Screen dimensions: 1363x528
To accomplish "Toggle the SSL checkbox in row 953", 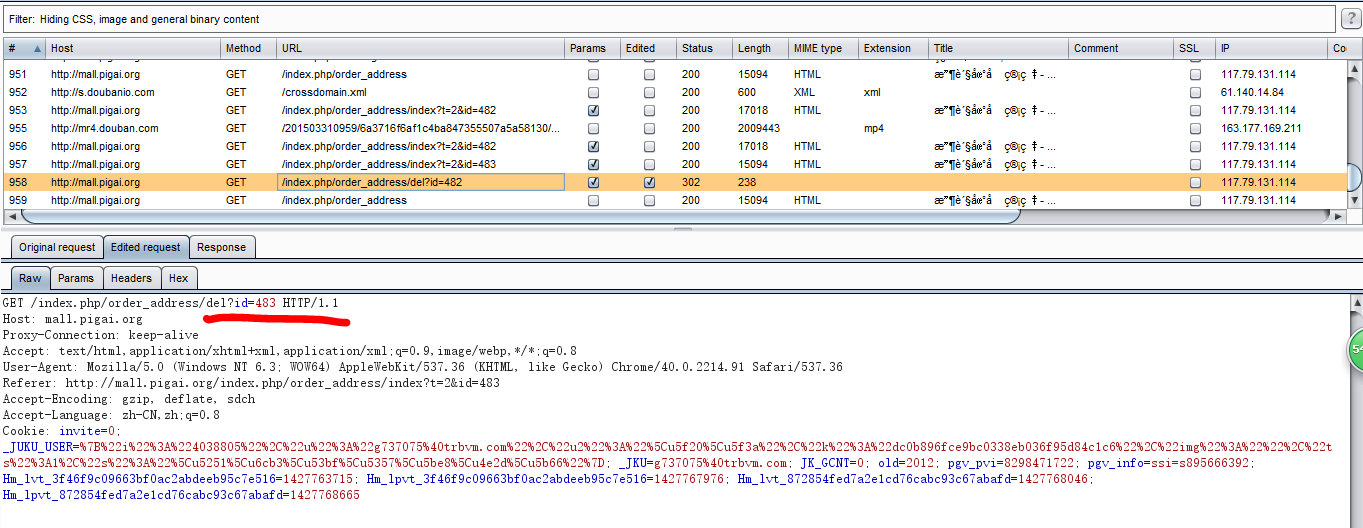I will pyautogui.click(x=1195, y=111).
